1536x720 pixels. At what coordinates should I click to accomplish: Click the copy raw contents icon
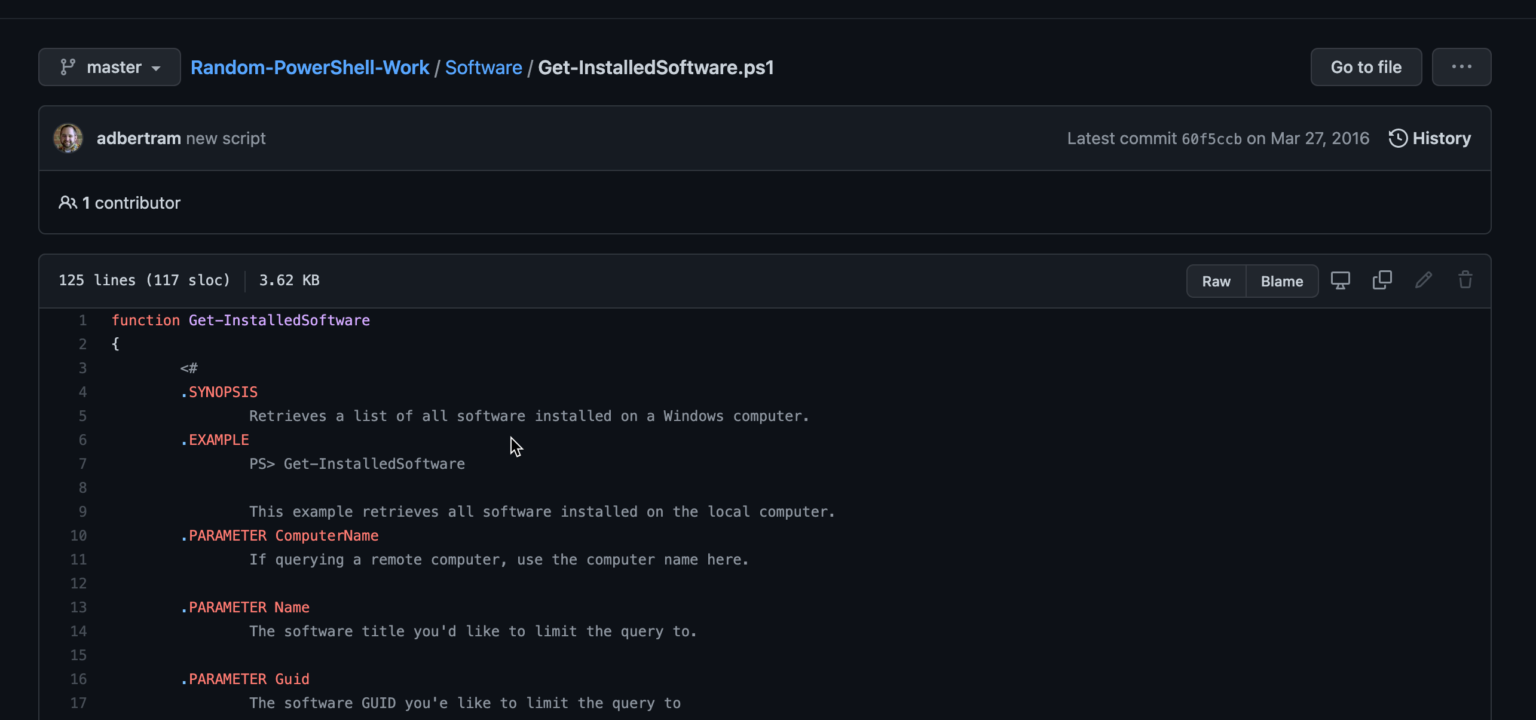click(x=1382, y=281)
